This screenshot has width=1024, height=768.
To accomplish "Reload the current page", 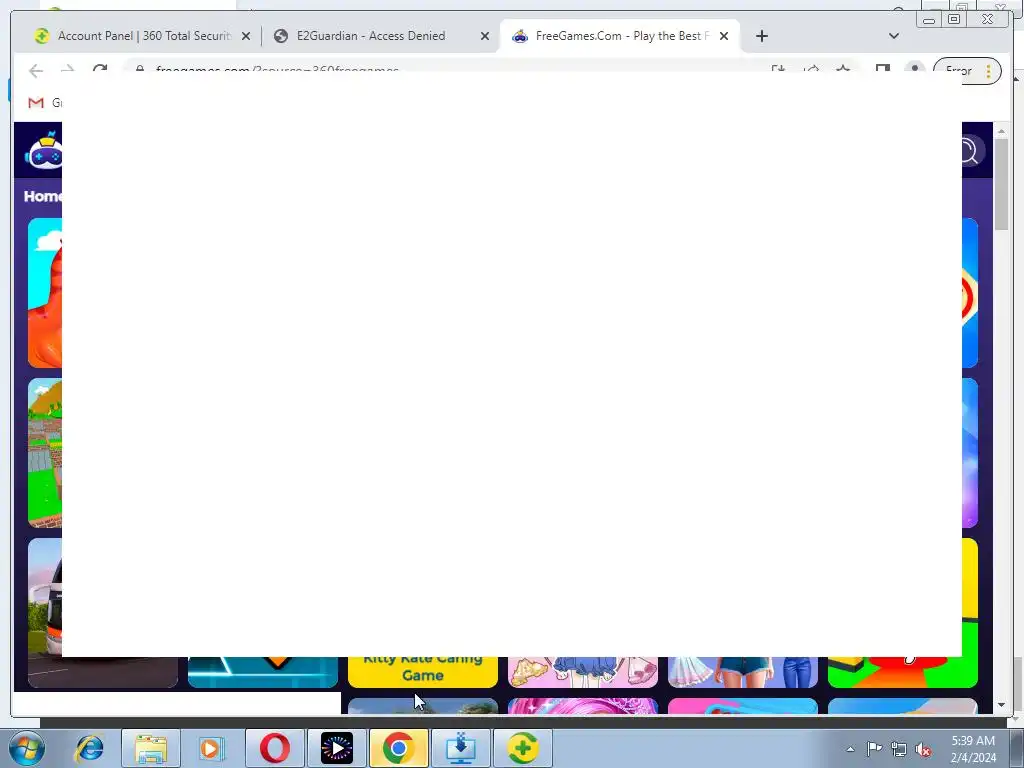I will click(x=99, y=70).
